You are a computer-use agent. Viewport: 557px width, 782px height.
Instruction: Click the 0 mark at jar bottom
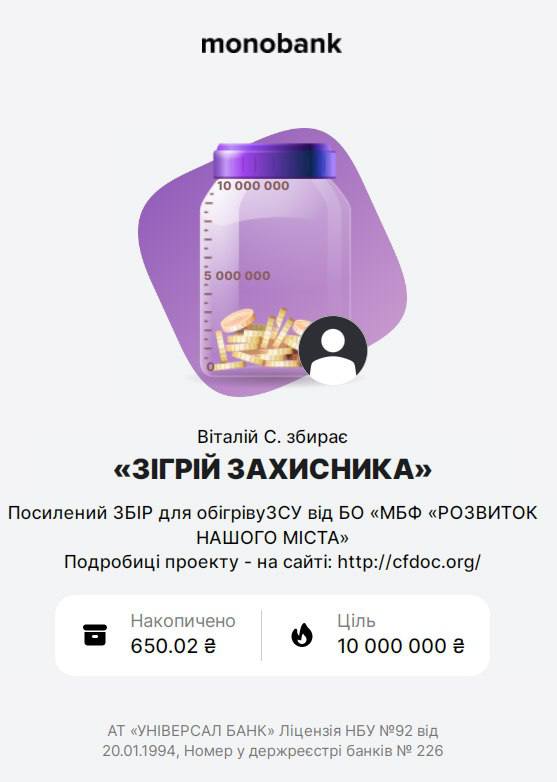[210, 367]
